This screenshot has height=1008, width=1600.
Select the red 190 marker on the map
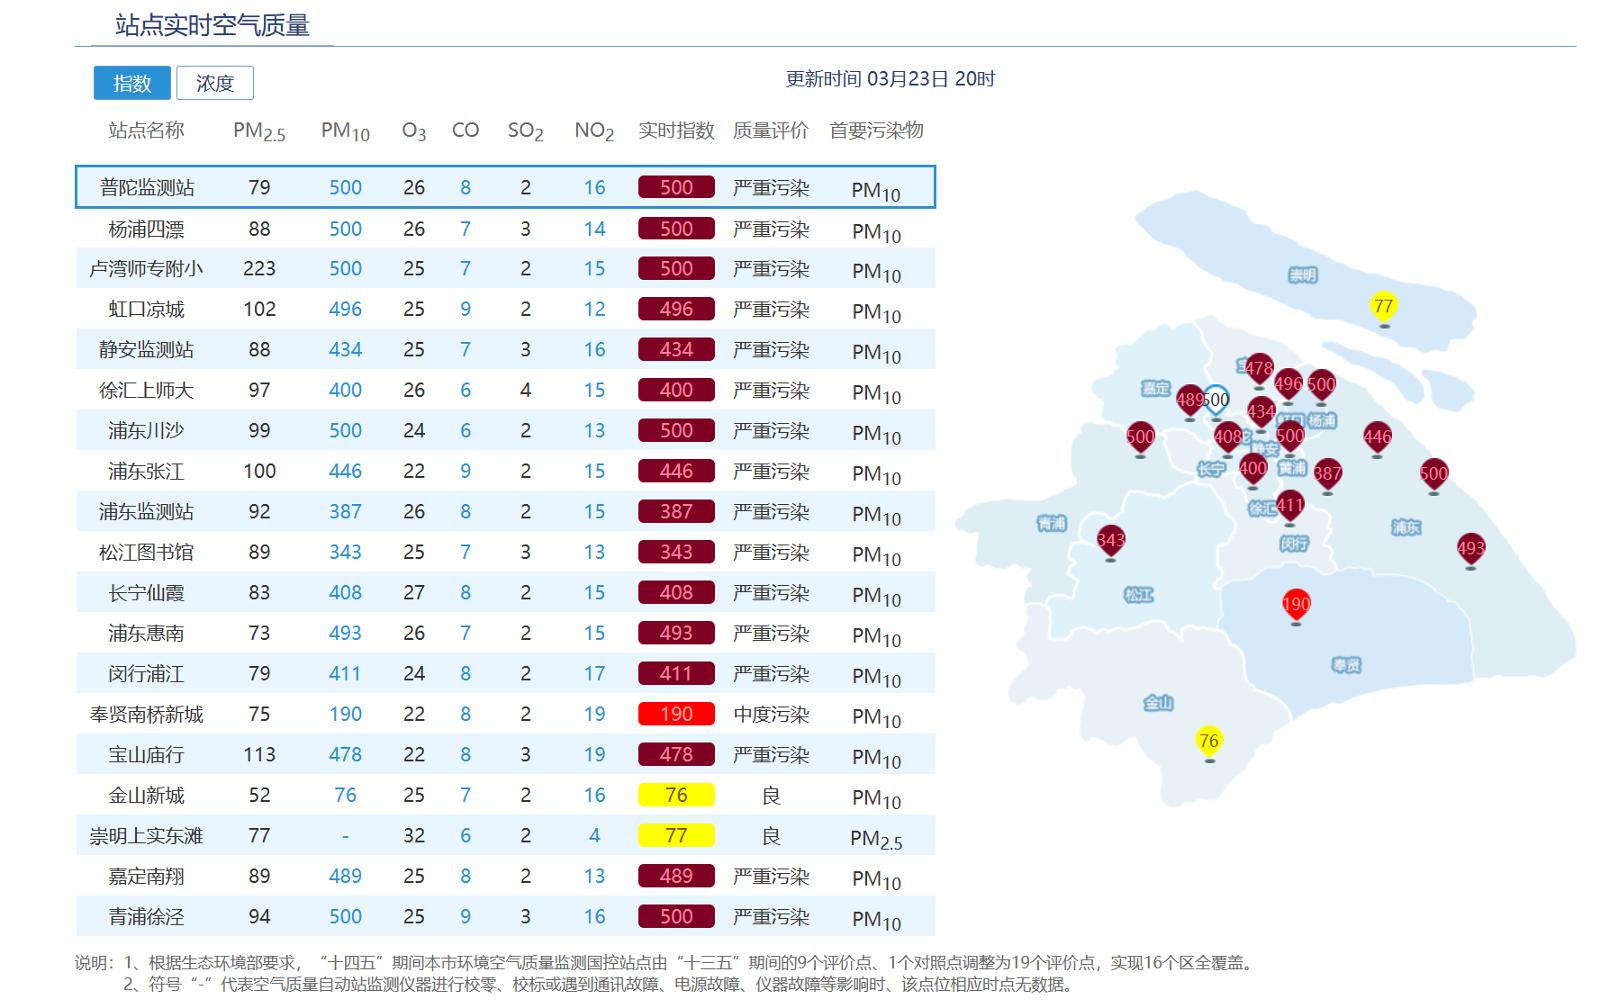1296,604
